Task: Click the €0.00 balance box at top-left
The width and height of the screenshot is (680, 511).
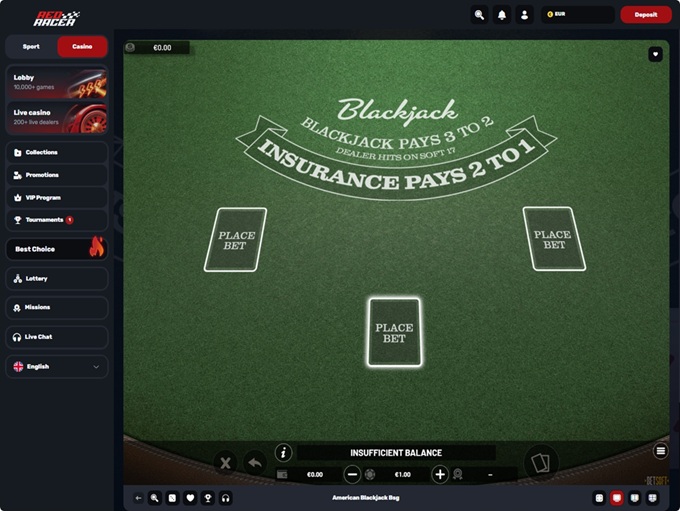Action: (157, 48)
